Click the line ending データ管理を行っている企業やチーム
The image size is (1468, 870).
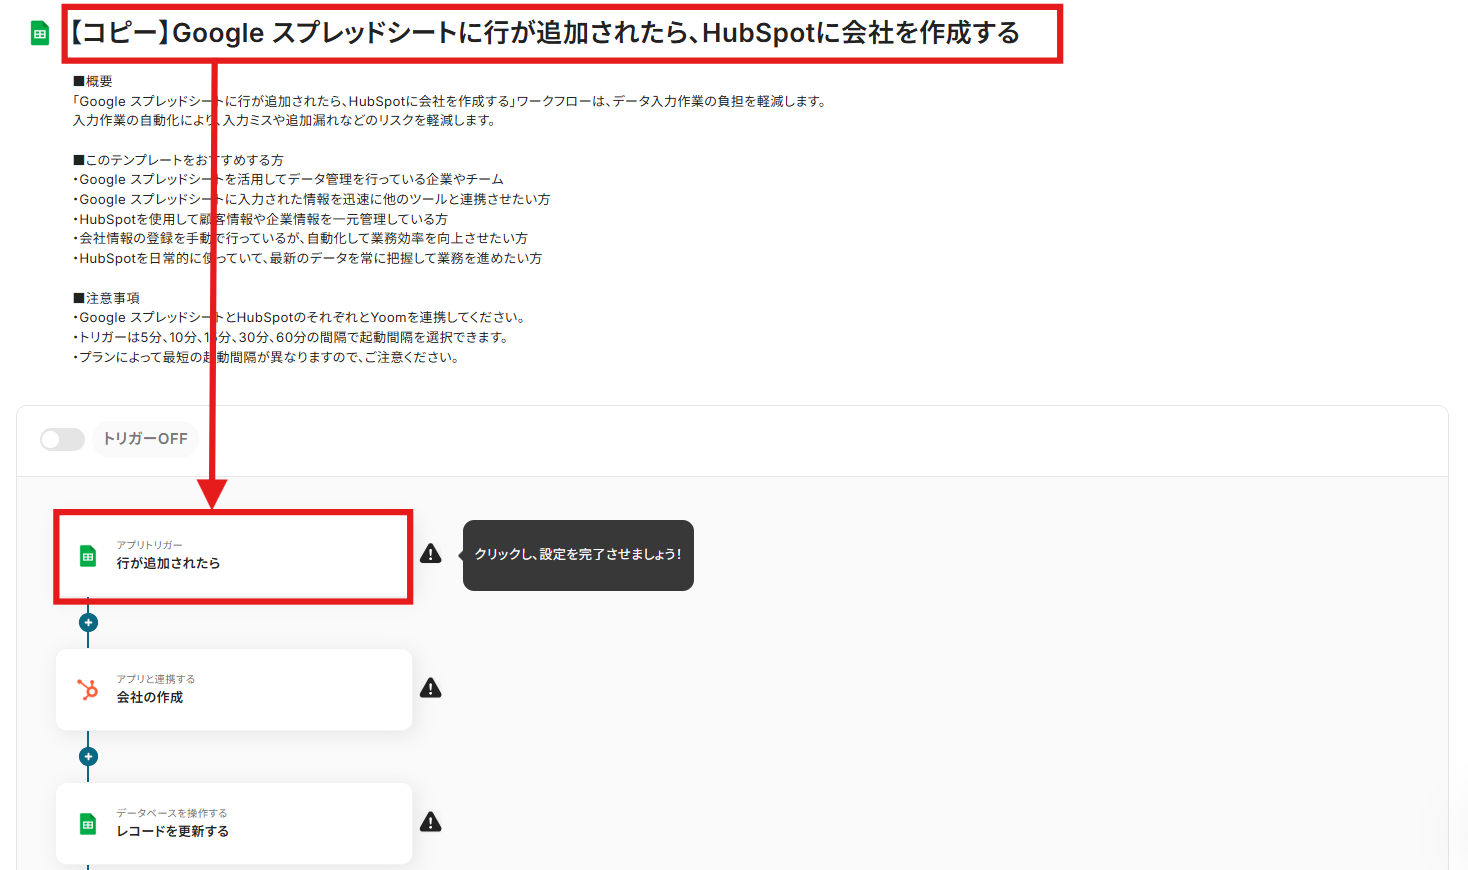point(288,179)
